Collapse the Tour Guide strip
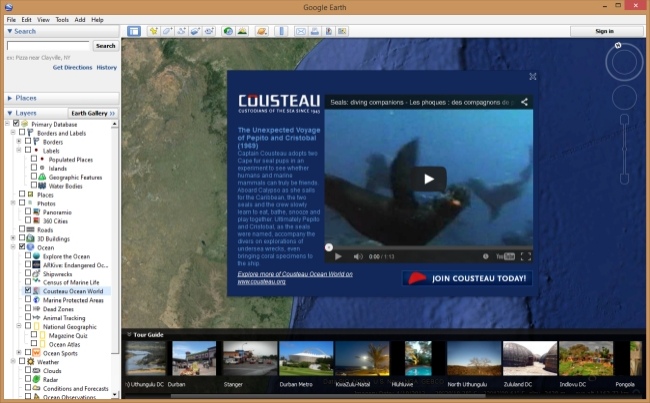 click(x=129, y=334)
